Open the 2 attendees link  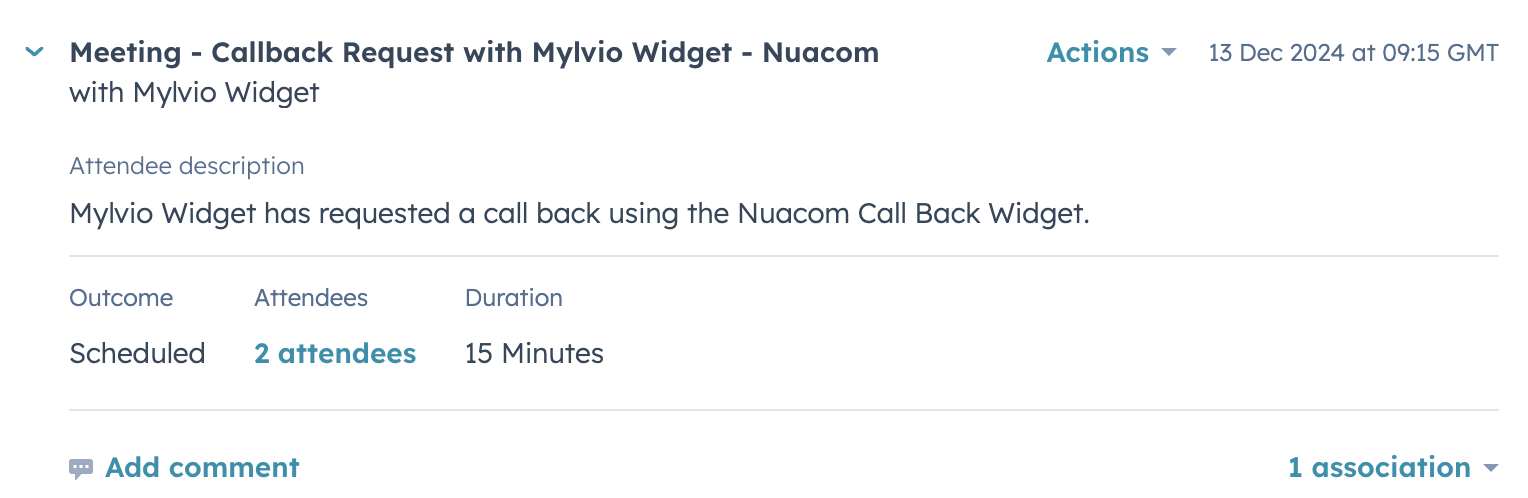[x=335, y=353]
